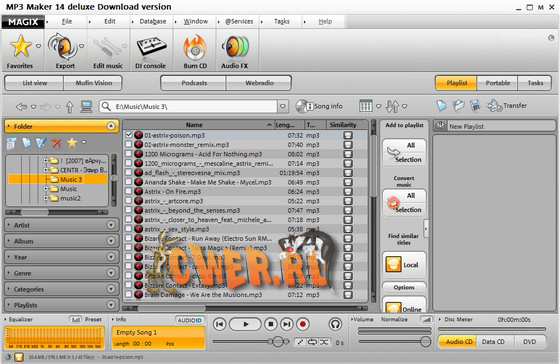Check the 02-astrix-monster_remix.mp3 checkbox

pyautogui.click(x=129, y=144)
